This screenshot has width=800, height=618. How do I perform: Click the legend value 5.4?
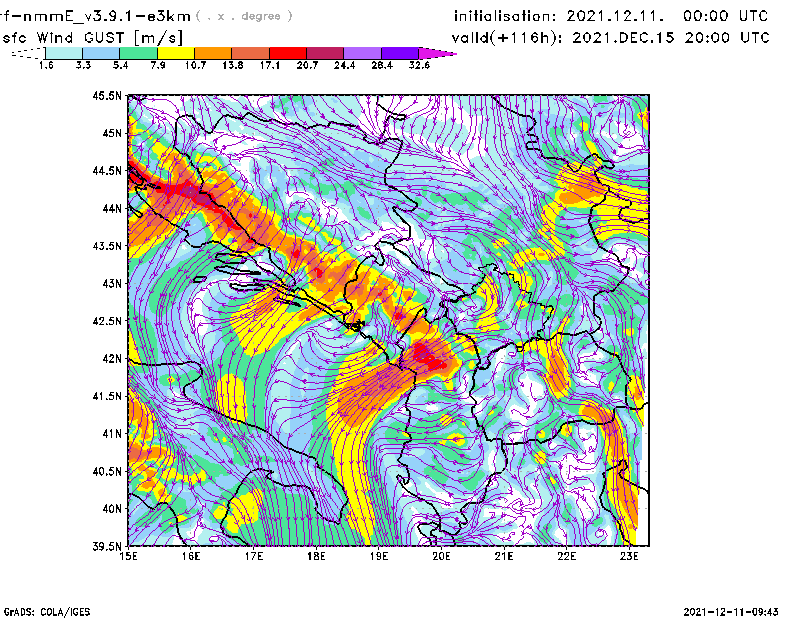pyautogui.click(x=120, y=65)
